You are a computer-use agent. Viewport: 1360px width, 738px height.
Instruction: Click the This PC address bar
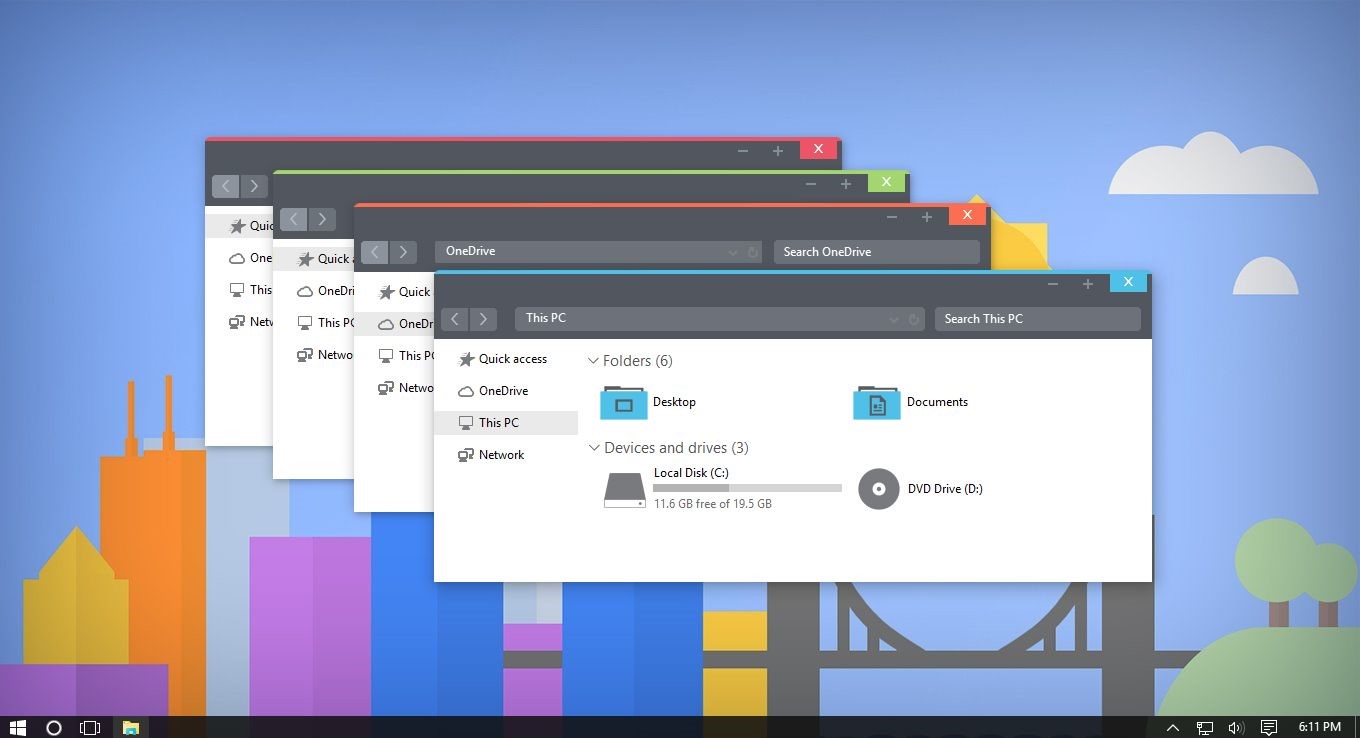pyautogui.click(x=720, y=319)
